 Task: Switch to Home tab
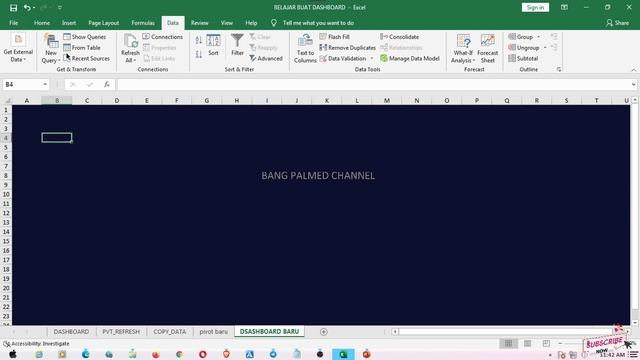click(x=42, y=23)
